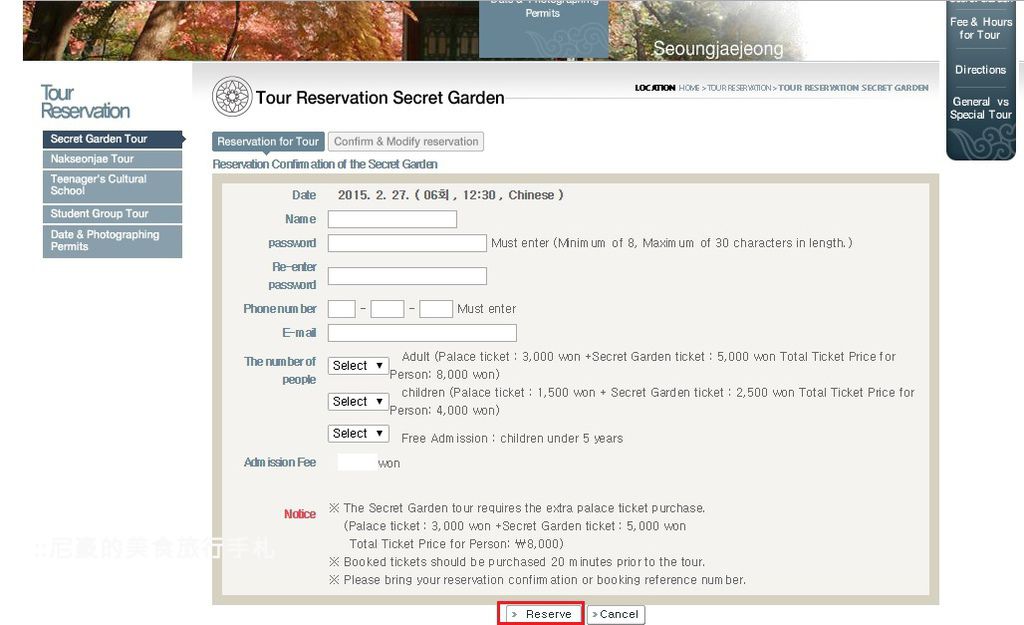1024x625 pixels.
Task: Click the 'Tour Reservation' sidebar heading
Action: click(x=85, y=102)
